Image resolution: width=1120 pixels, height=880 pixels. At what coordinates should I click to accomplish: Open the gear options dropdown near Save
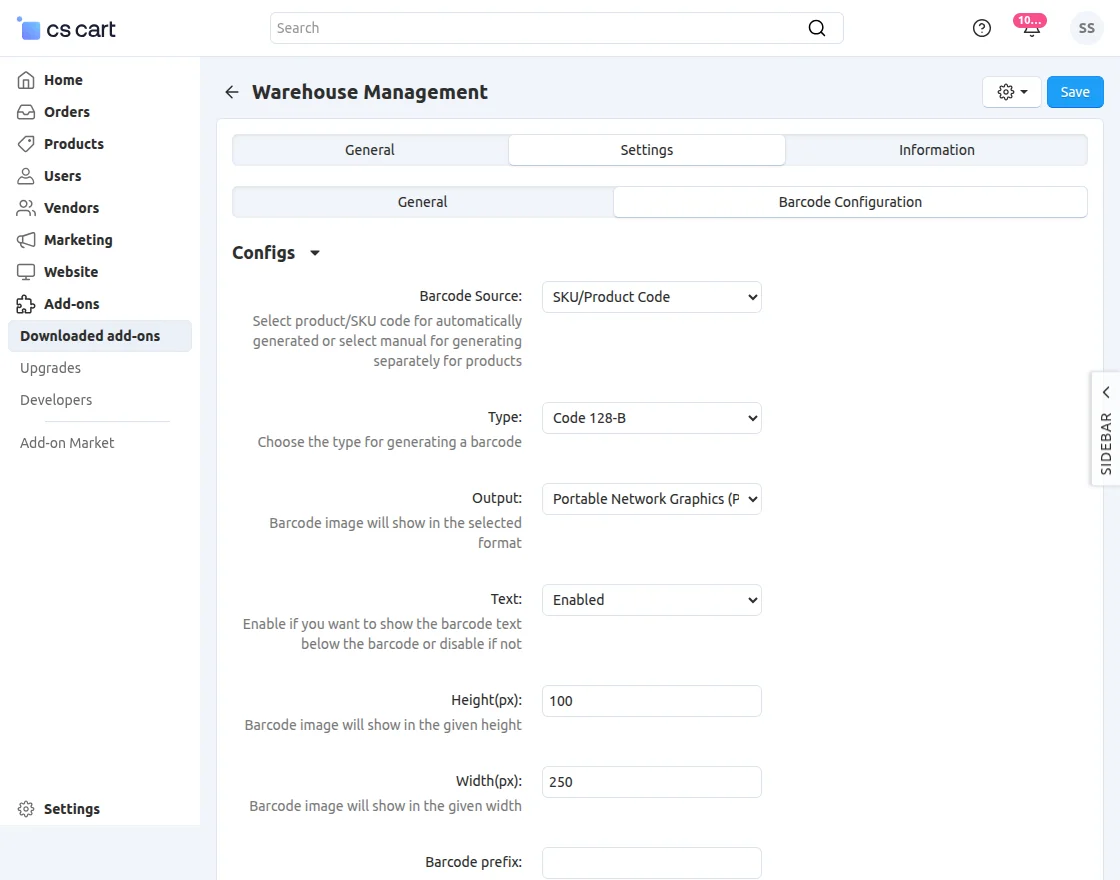coord(1012,92)
